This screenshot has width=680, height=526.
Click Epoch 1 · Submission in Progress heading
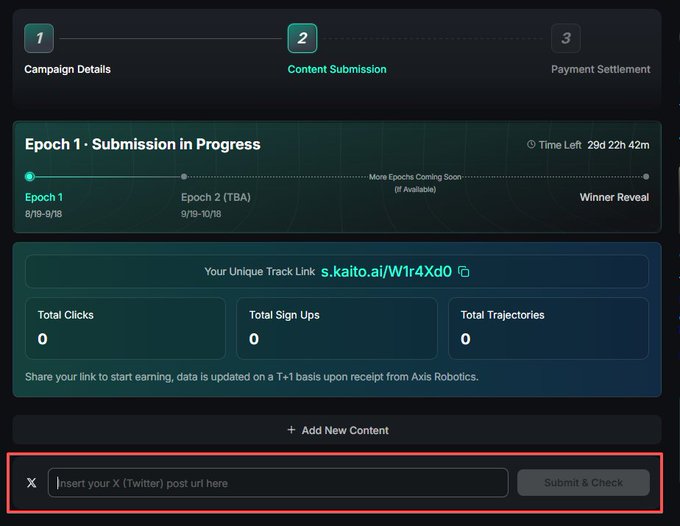pyautogui.click(x=143, y=144)
